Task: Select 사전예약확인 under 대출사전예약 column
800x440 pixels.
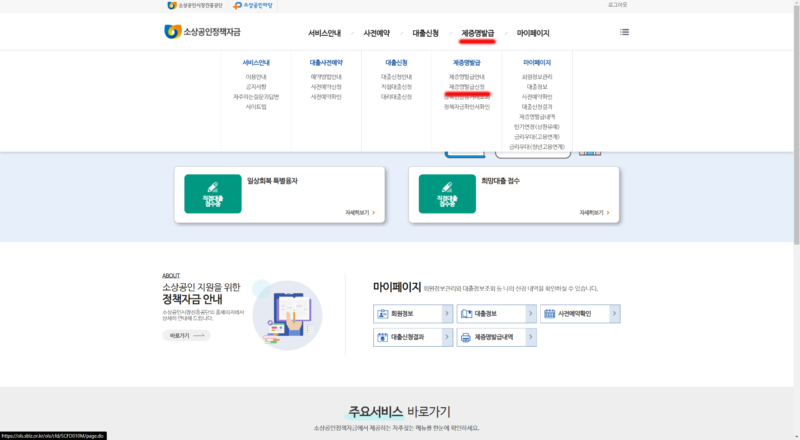Action: pos(326,96)
